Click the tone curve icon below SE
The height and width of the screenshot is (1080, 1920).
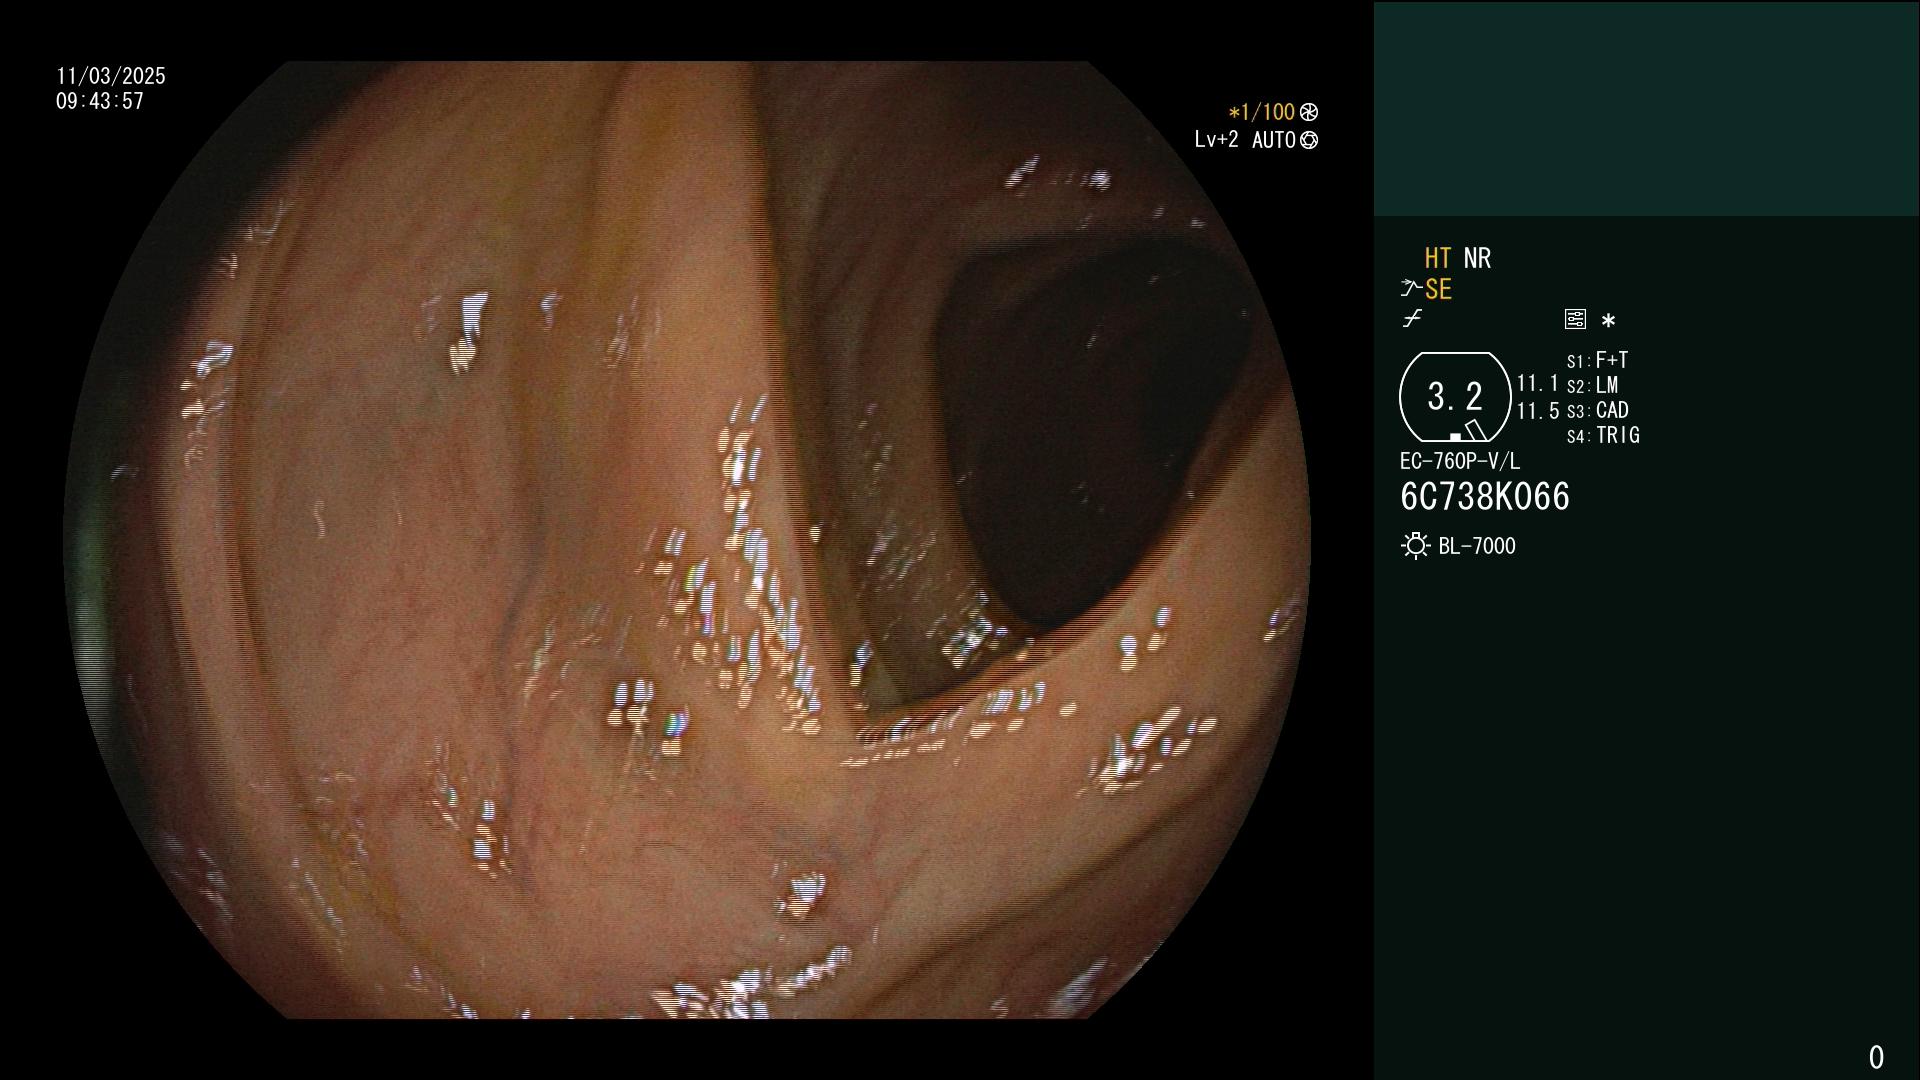coord(1412,319)
